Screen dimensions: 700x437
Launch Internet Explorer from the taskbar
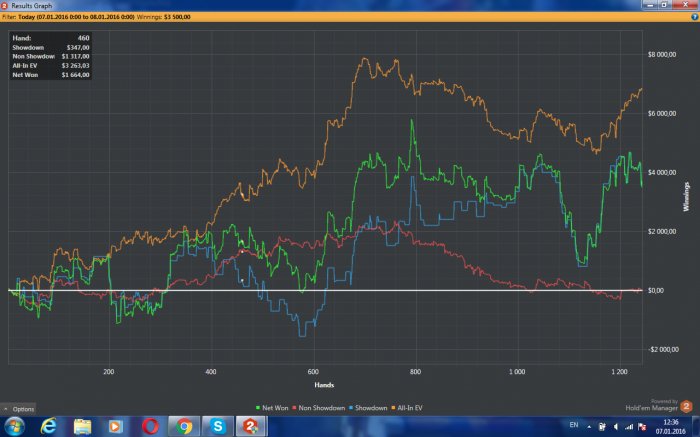48,426
